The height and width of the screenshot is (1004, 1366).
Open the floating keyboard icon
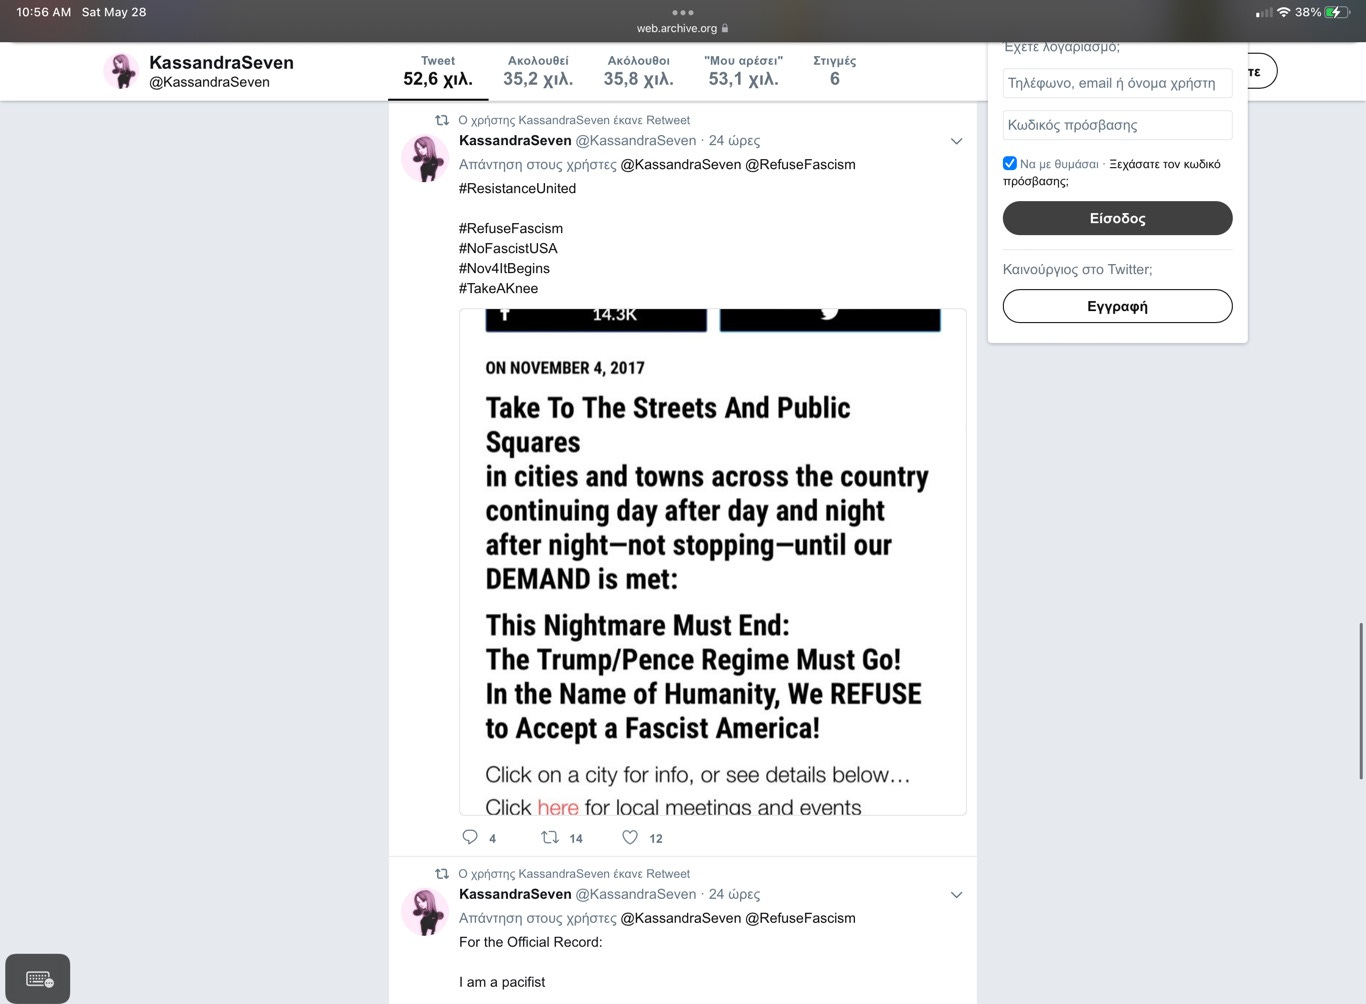38,978
